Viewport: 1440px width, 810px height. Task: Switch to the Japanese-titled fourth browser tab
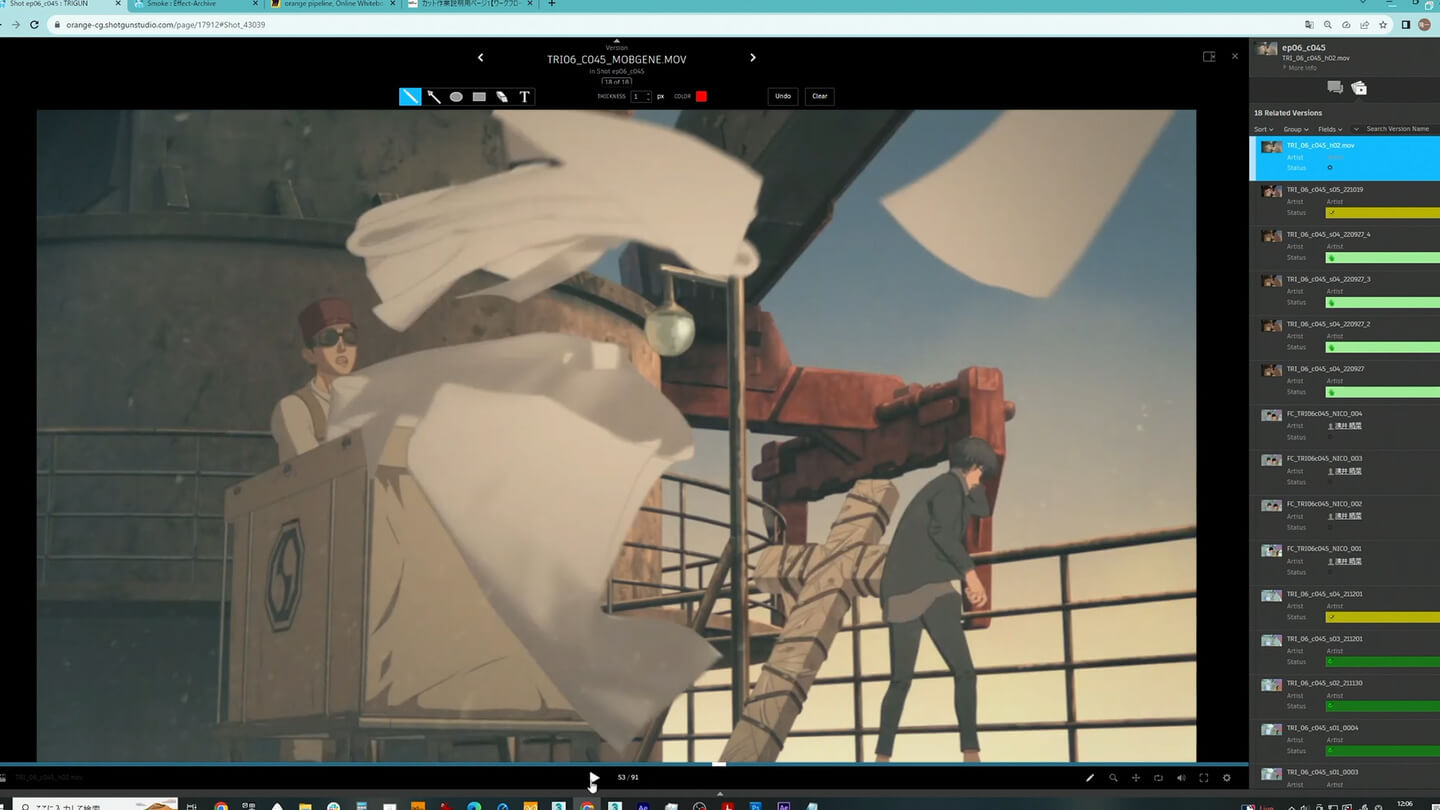[x=470, y=4]
